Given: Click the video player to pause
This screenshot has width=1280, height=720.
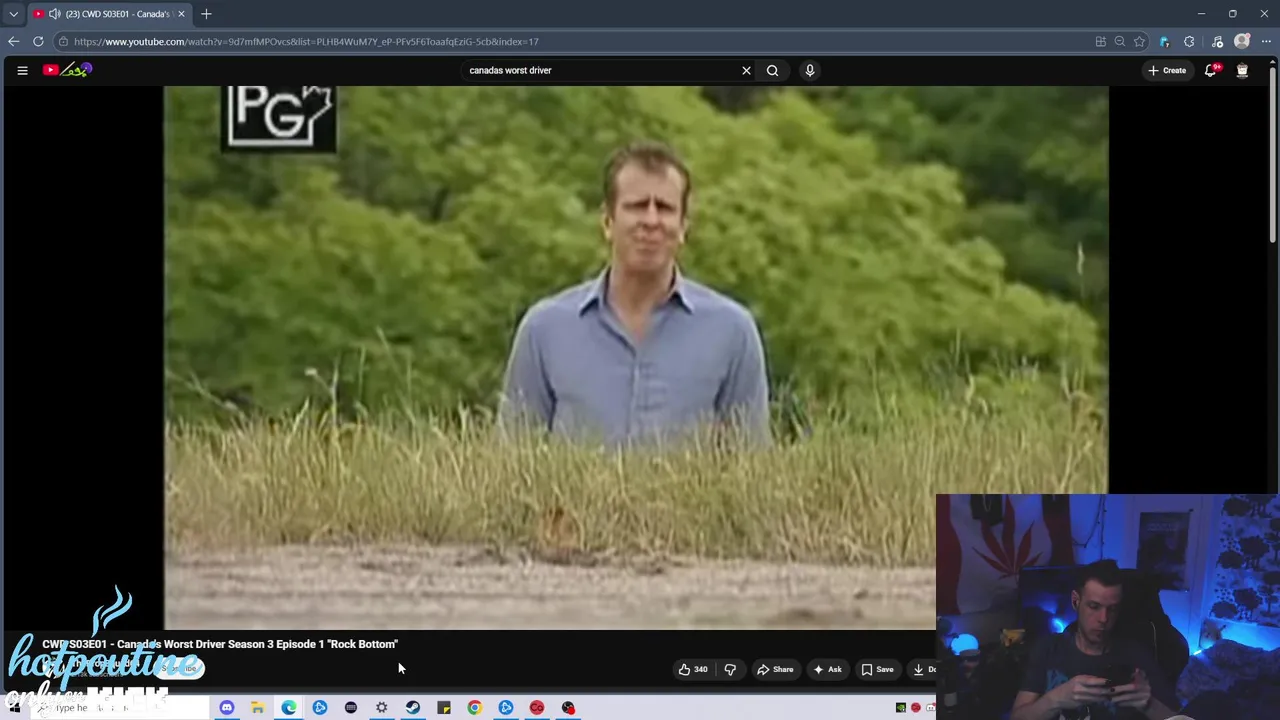Looking at the screenshot, I should pos(636,357).
